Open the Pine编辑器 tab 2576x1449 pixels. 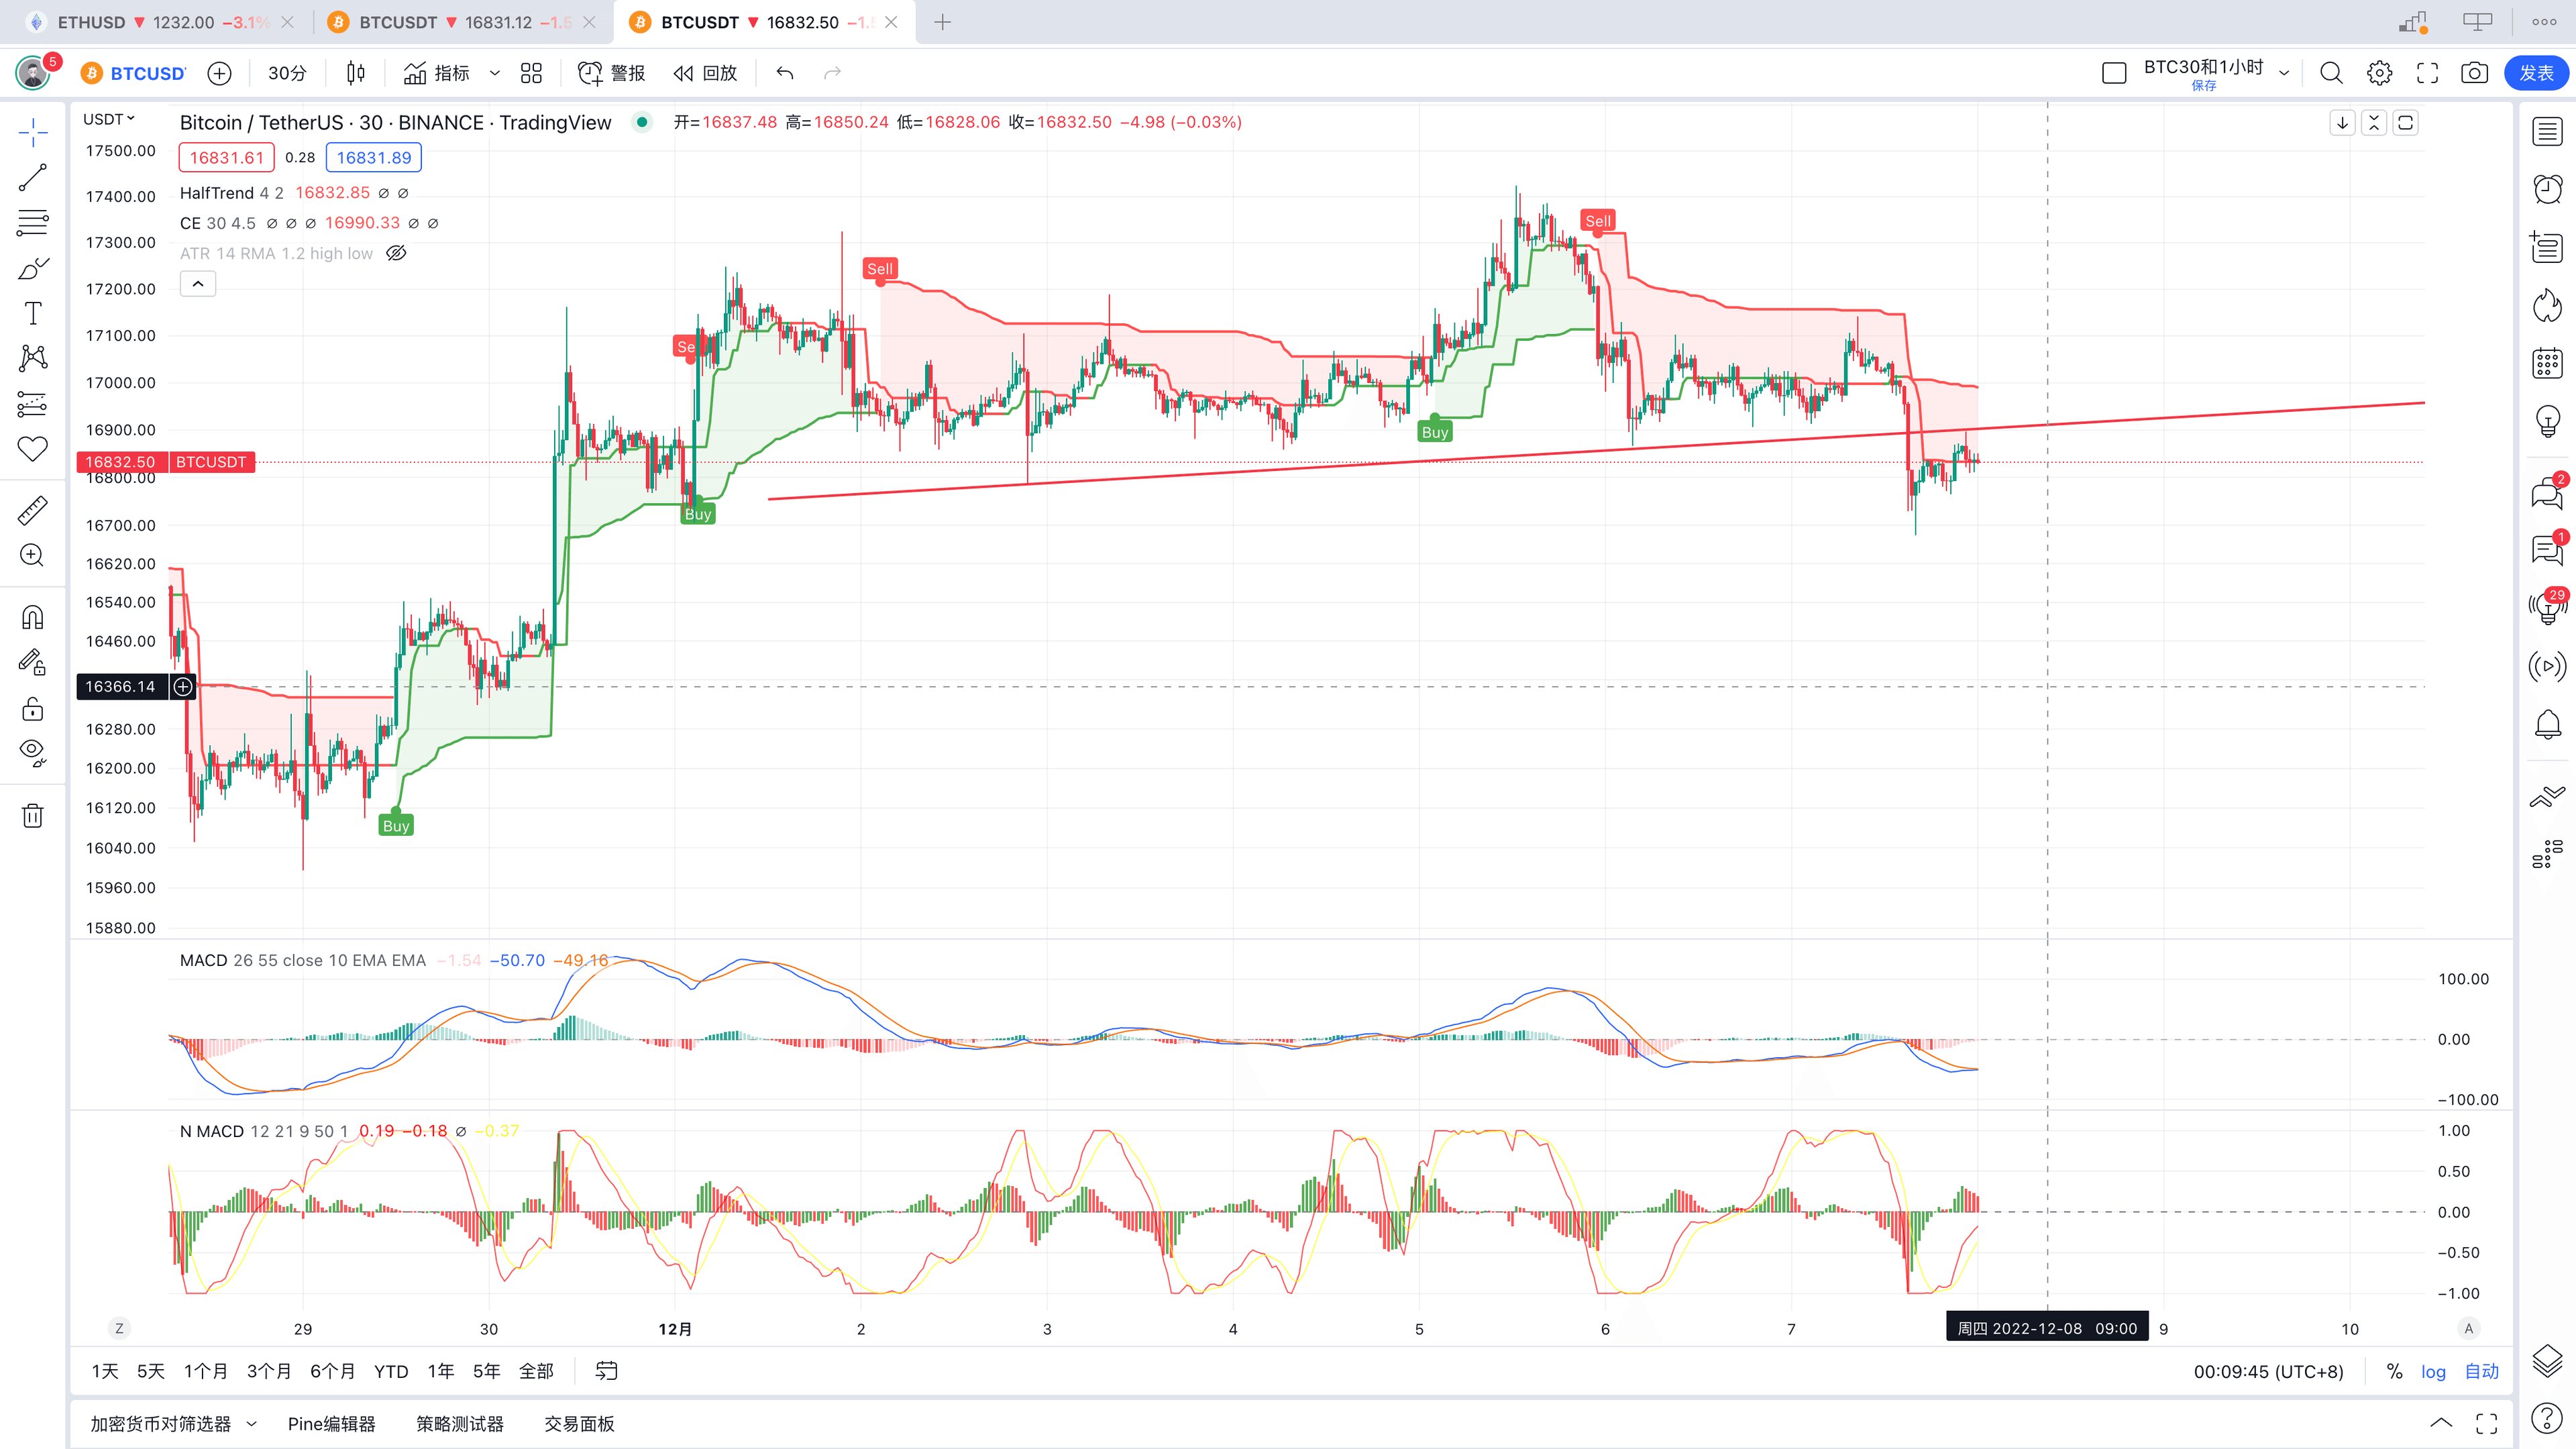coord(331,1423)
